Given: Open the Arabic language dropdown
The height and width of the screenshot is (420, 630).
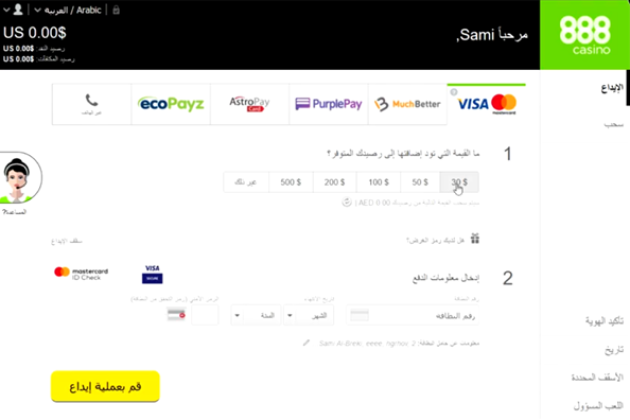Looking at the screenshot, I should (68, 10).
